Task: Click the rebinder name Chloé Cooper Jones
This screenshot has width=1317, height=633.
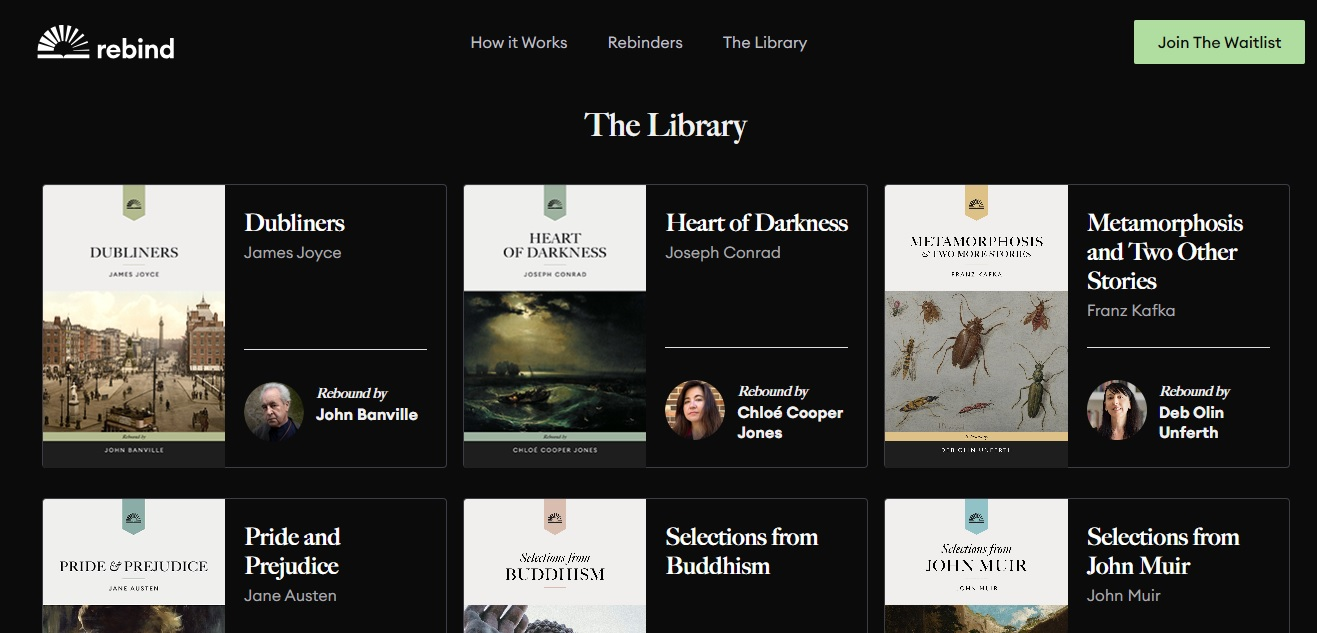Action: [x=790, y=423]
